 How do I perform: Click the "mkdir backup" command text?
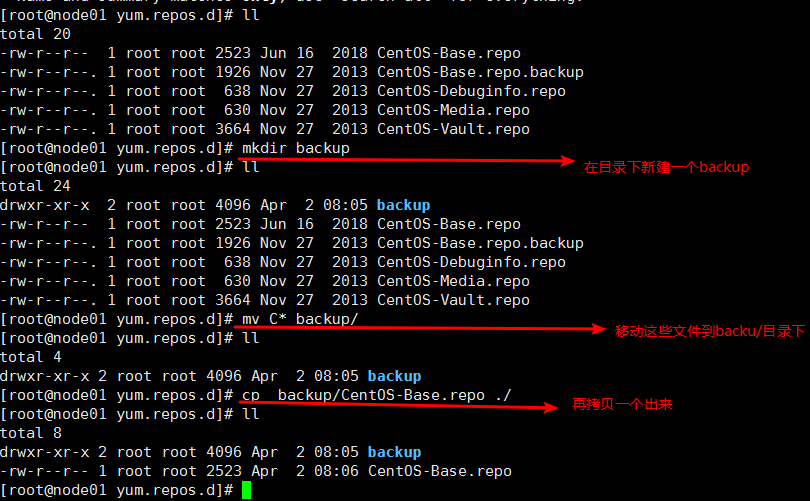(296, 148)
